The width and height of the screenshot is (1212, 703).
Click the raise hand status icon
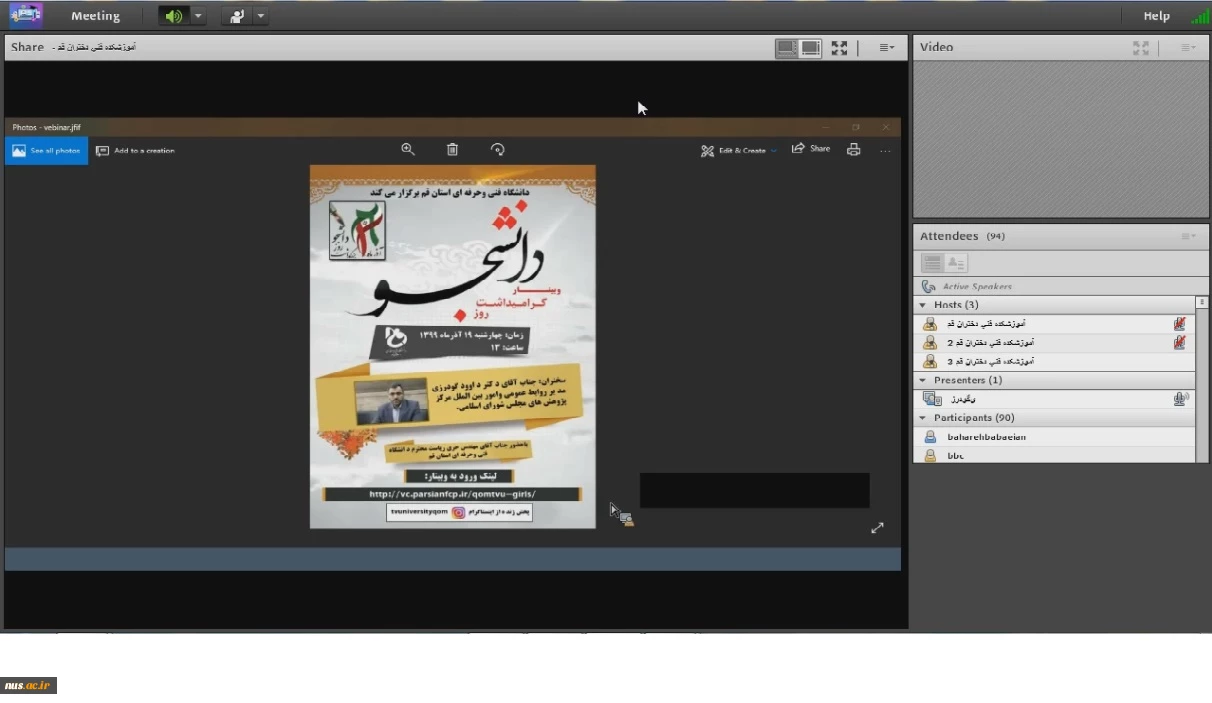click(x=237, y=16)
